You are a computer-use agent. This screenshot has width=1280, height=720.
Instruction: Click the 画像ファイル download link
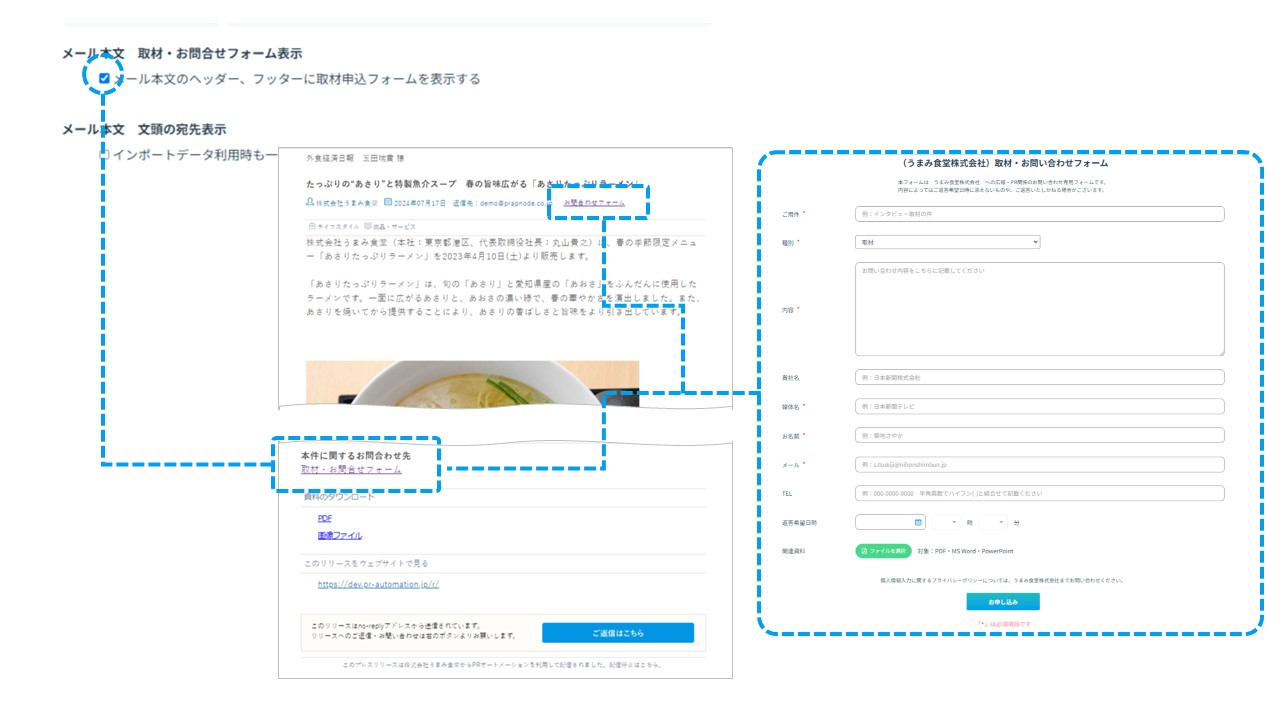[x=339, y=536]
